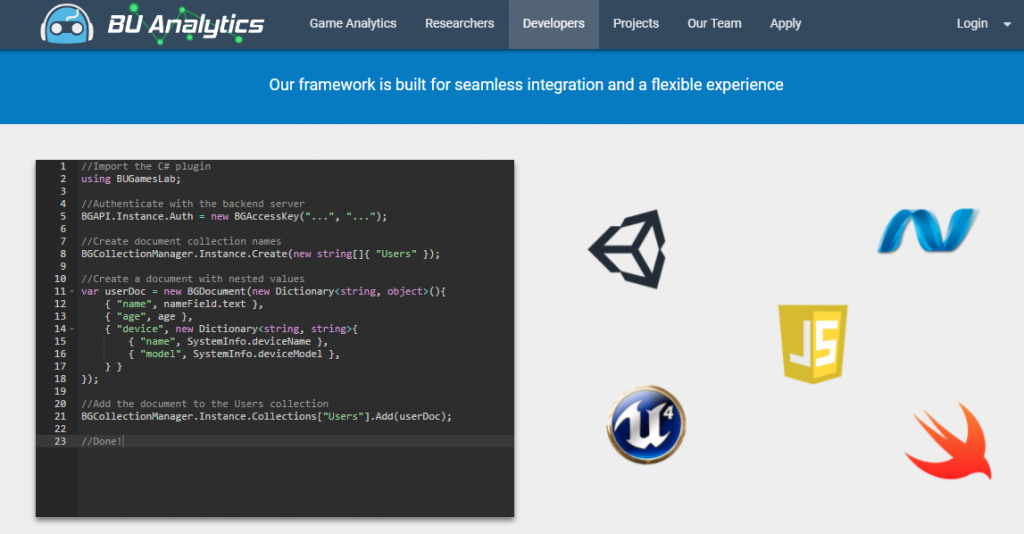Collapse code fold at line 11

pyautogui.click(x=72, y=292)
